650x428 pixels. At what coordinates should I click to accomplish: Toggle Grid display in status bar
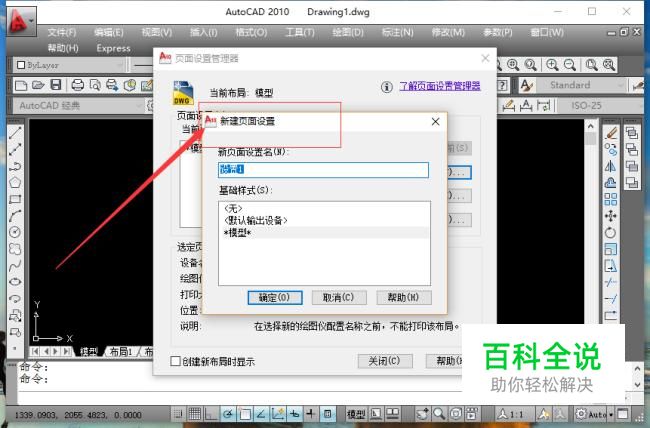tap(195, 413)
